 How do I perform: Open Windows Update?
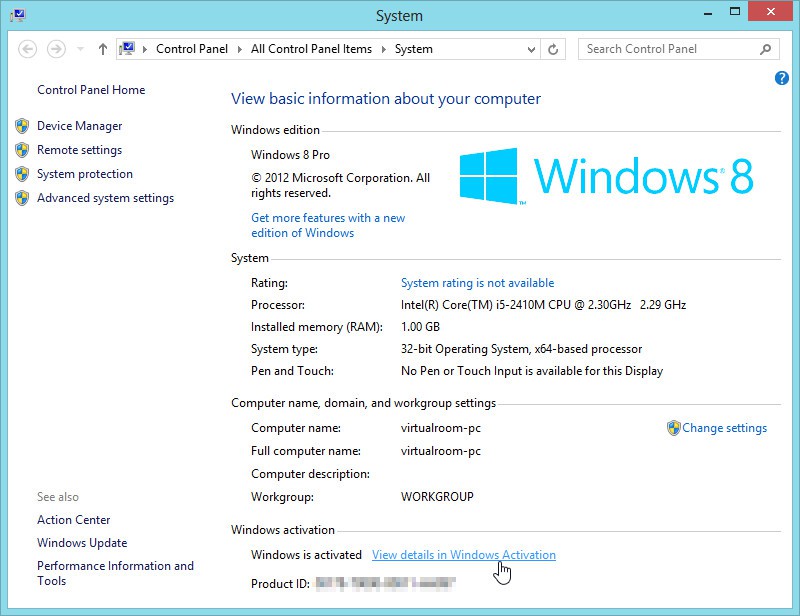(x=82, y=543)
